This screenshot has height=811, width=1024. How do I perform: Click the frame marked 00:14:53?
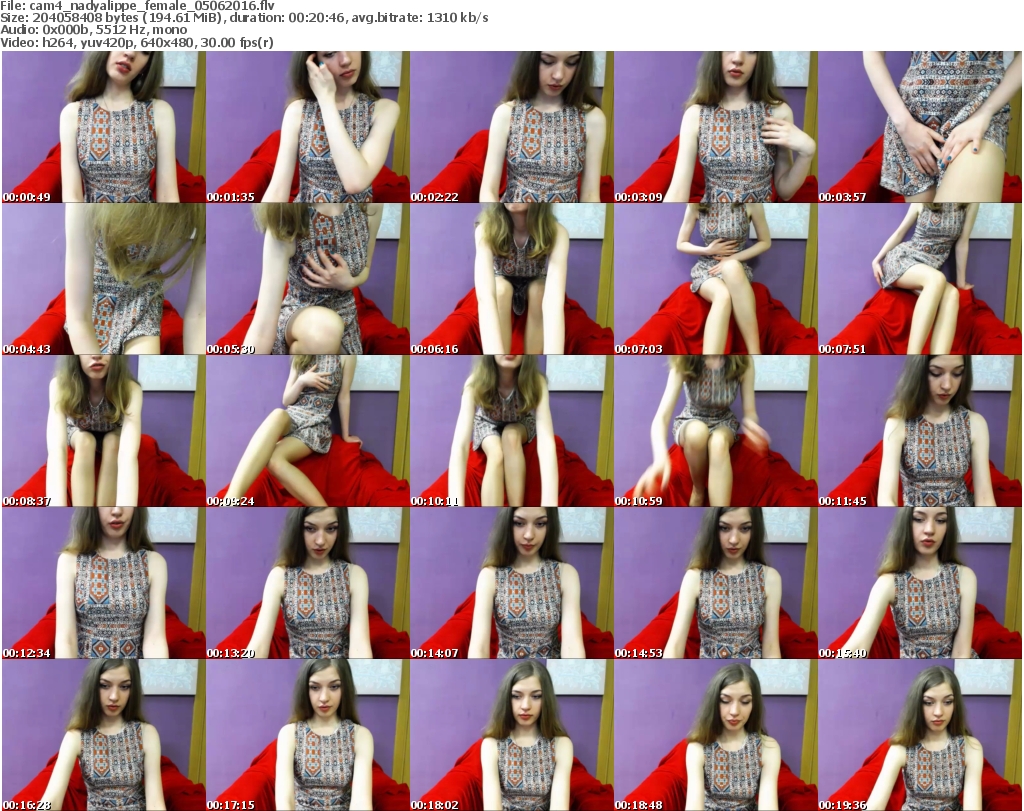click(715, 583)
